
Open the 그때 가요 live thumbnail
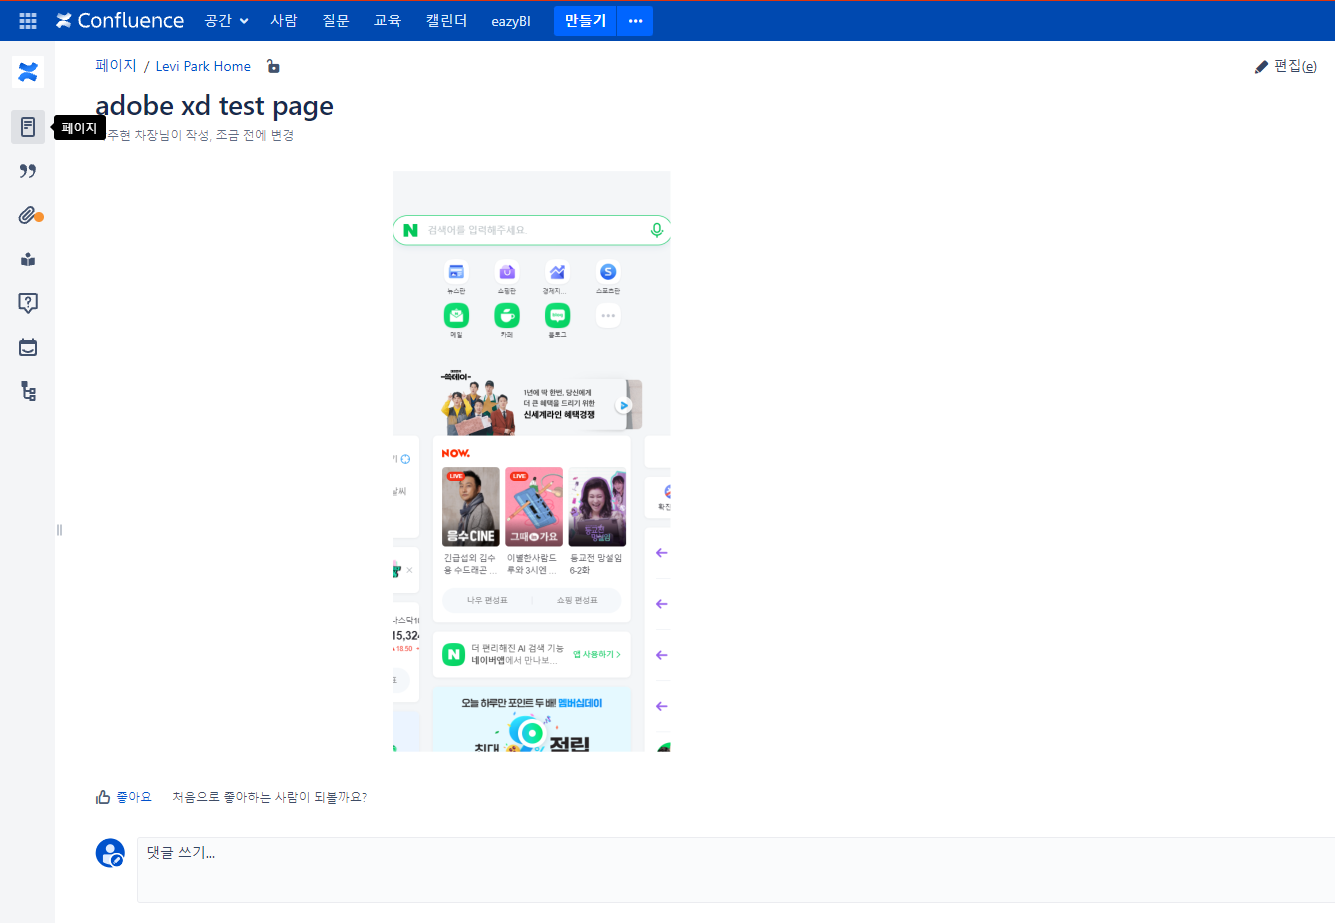534,507
